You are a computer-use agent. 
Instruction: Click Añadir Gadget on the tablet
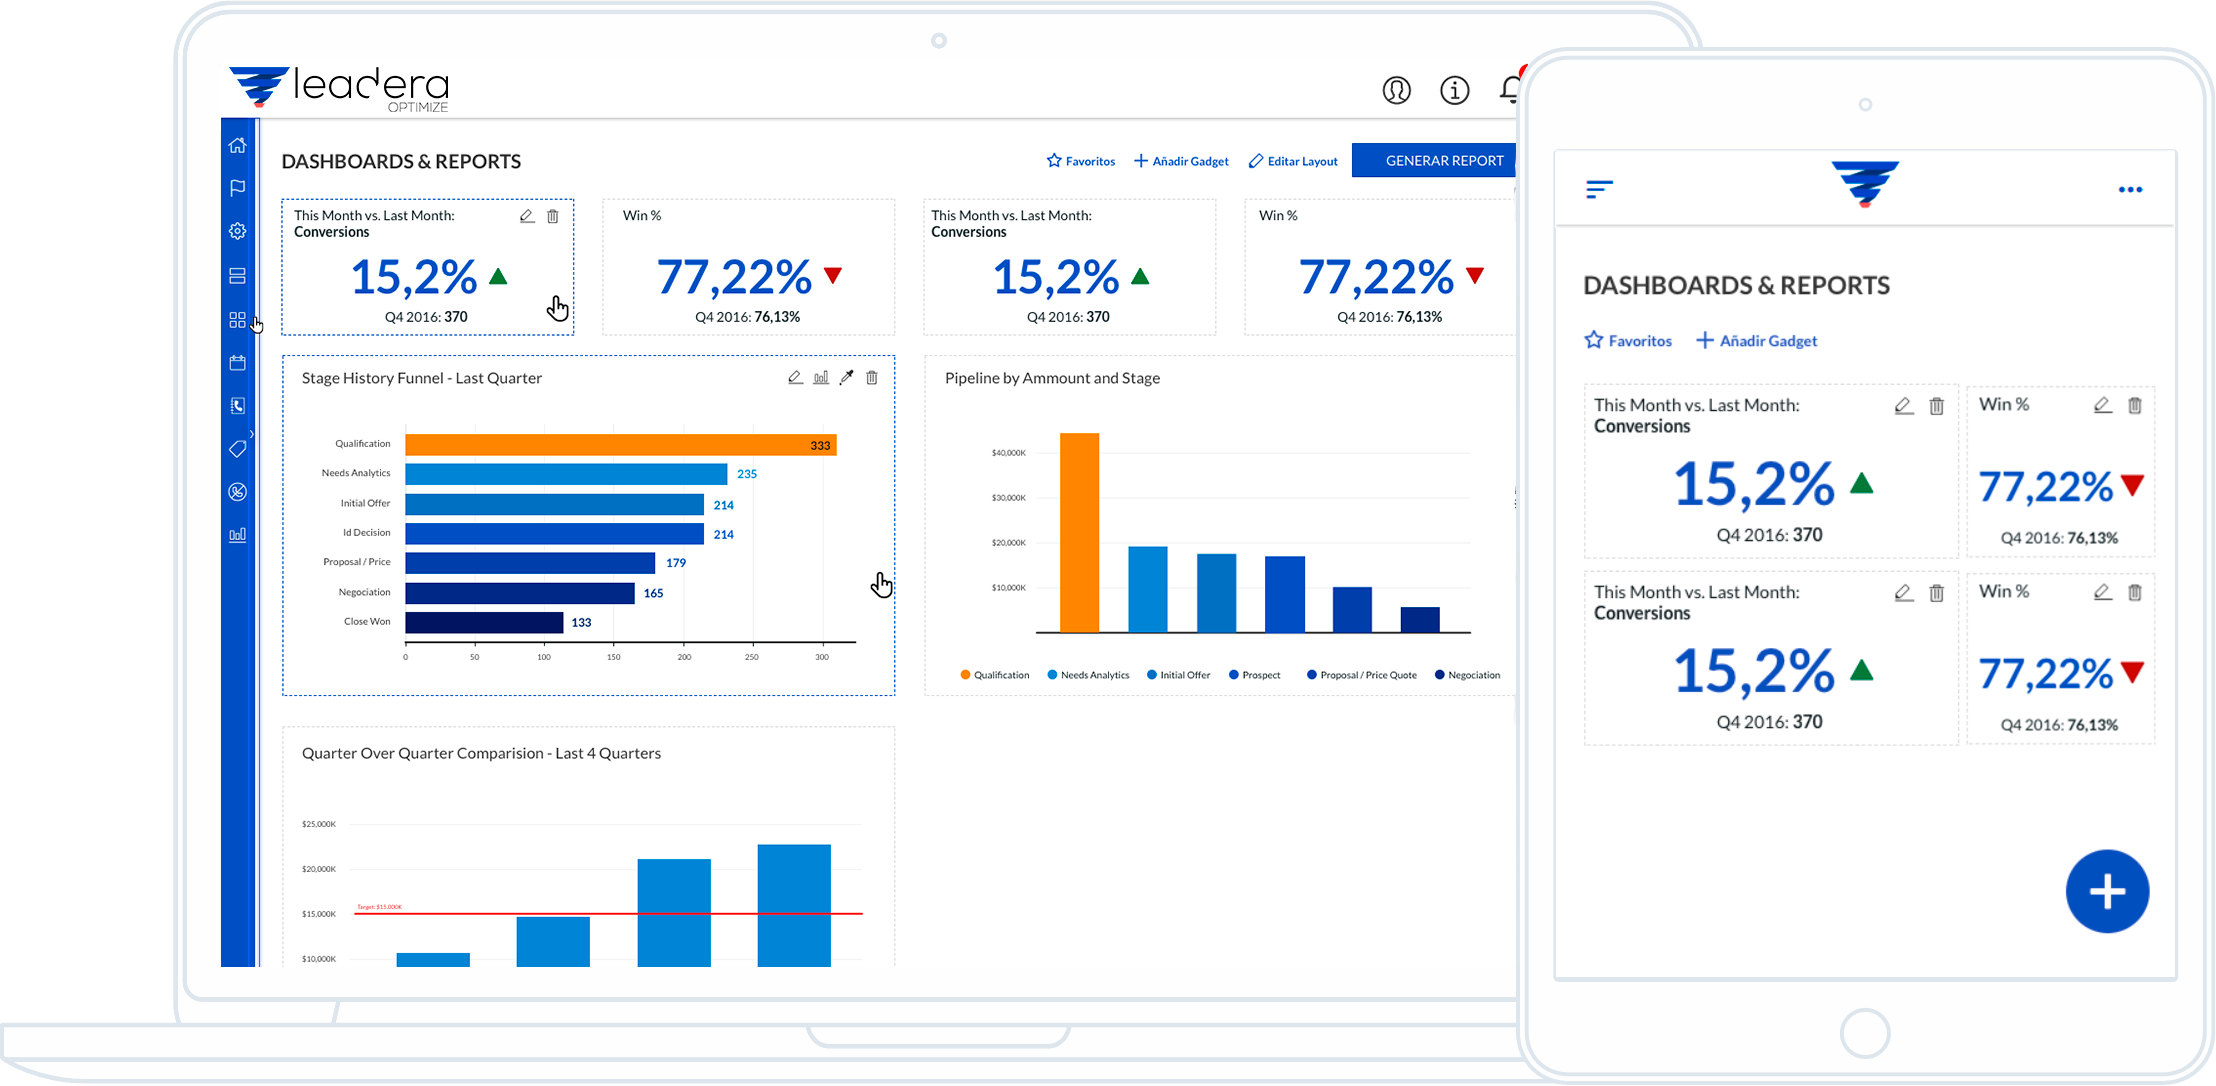1757,341
